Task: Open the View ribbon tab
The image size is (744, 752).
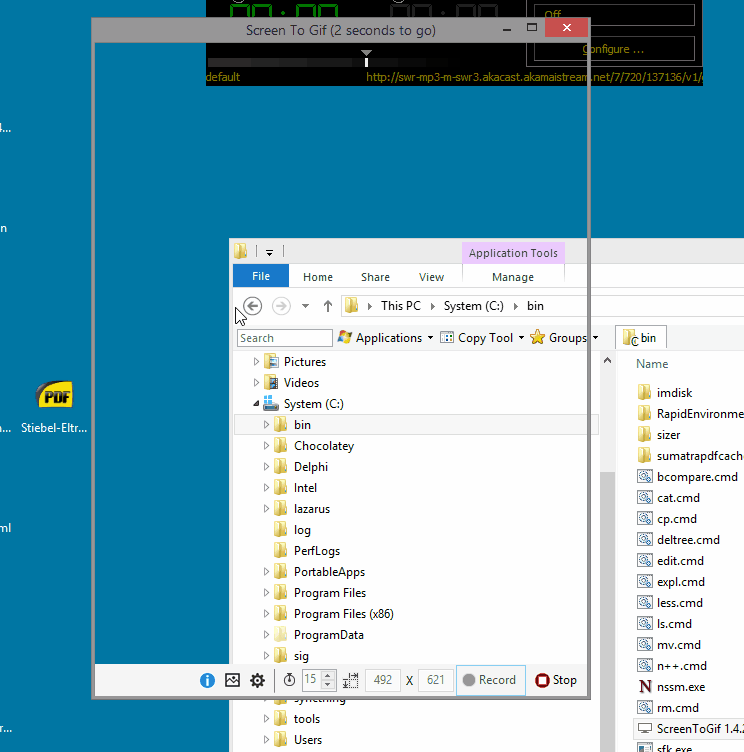Action: point(431,277)
